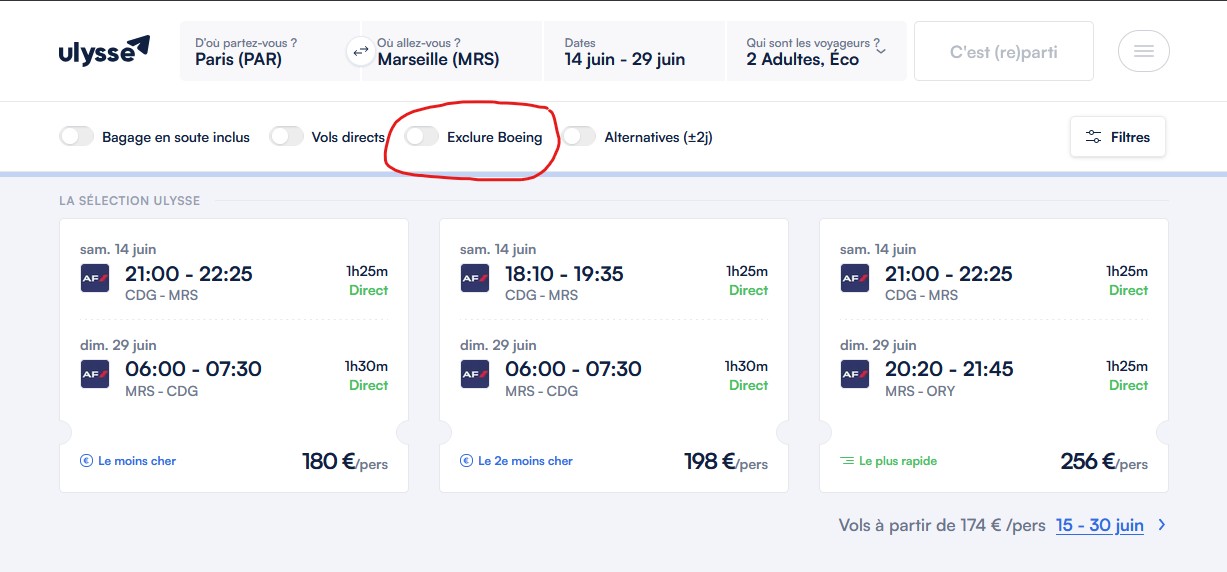
Task: Swap departure and destination cities
Action: 360,51
